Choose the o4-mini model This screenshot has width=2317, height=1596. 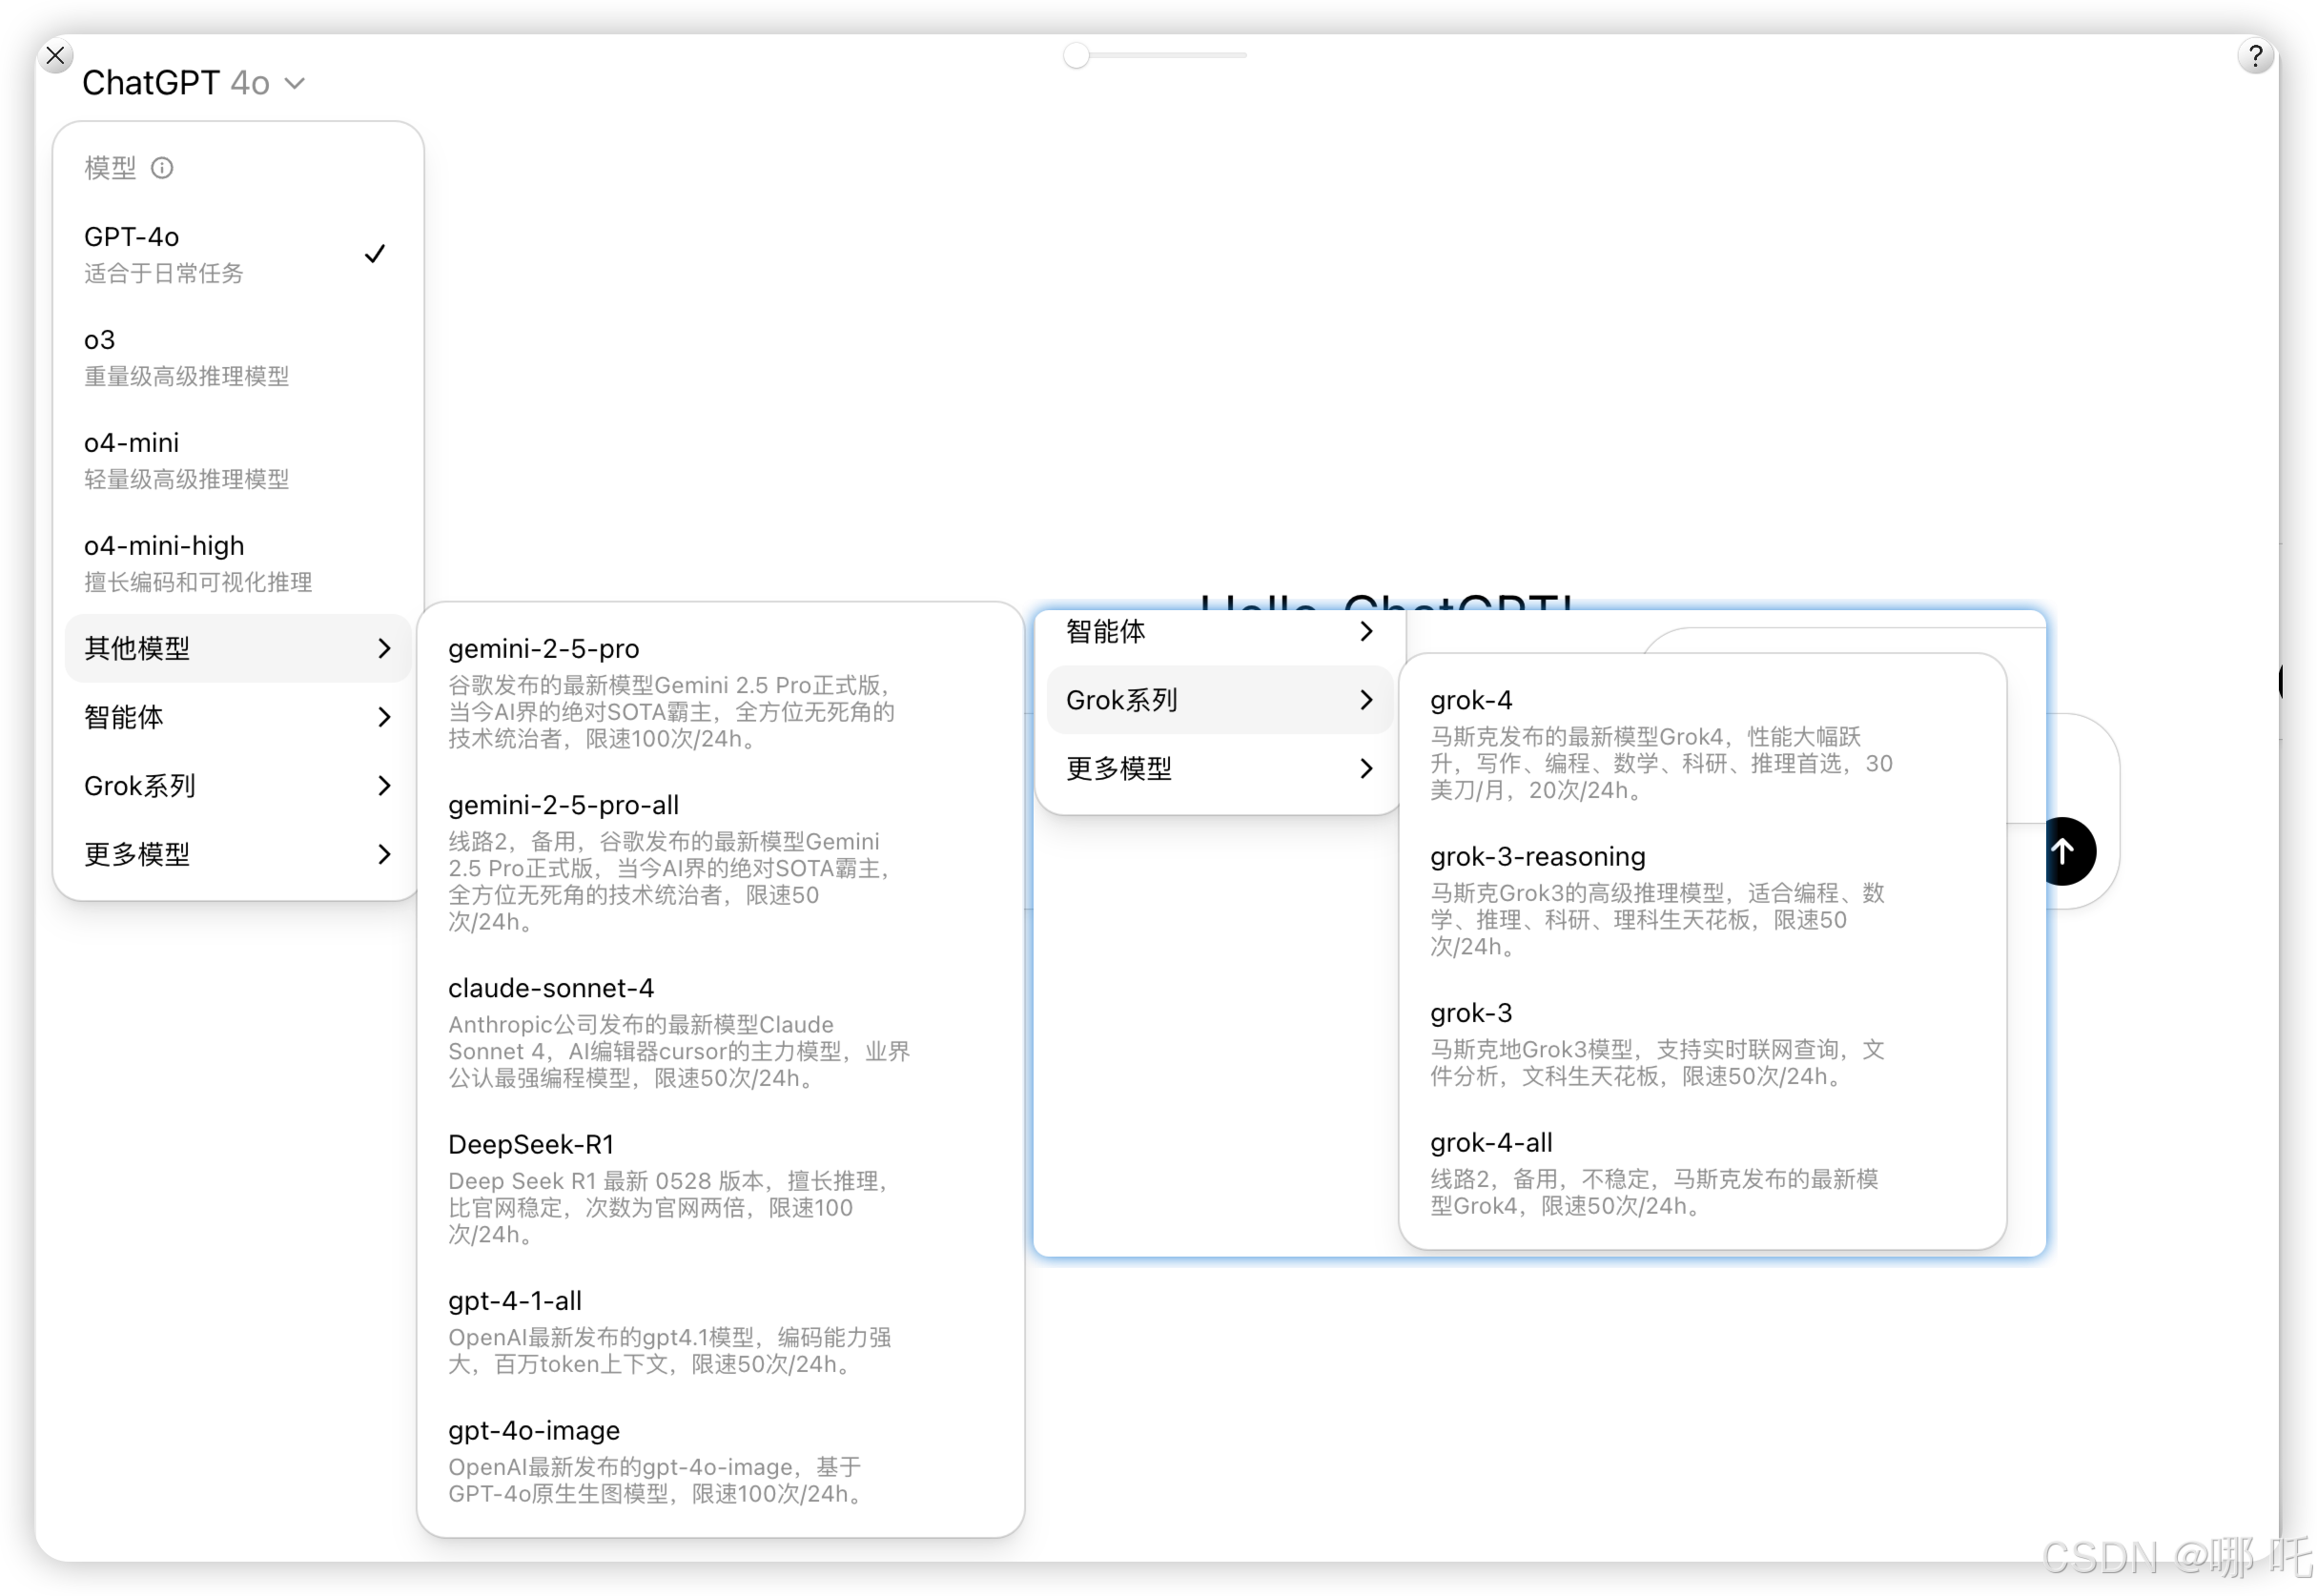tap(238, 460)
